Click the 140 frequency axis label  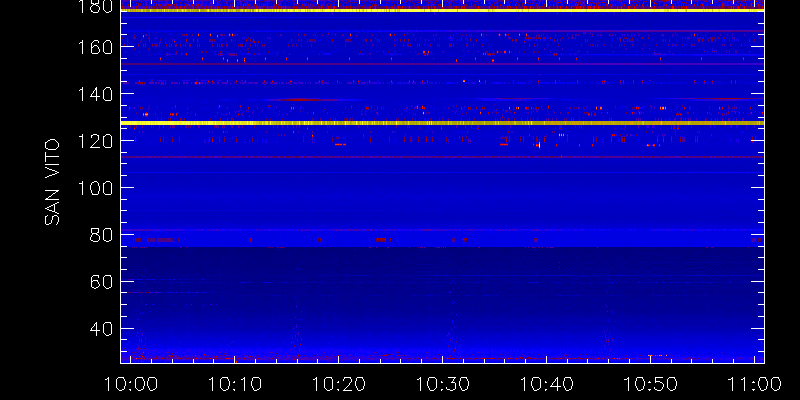tap(95, 94)
